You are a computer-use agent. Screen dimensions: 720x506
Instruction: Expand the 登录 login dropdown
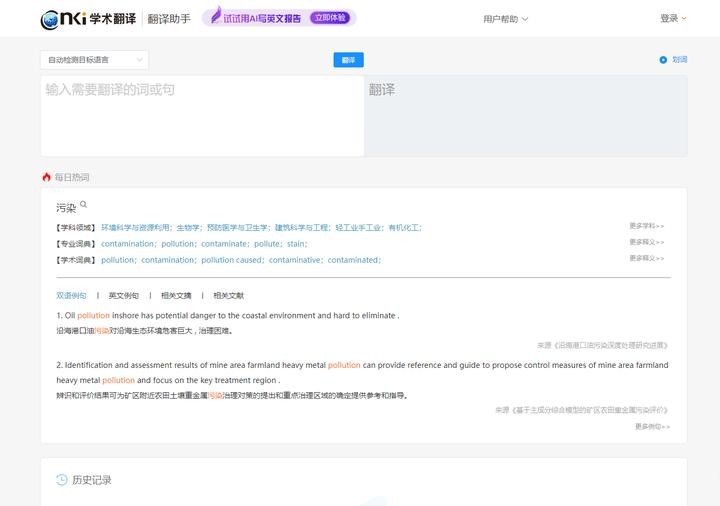(x=673, y=18)
